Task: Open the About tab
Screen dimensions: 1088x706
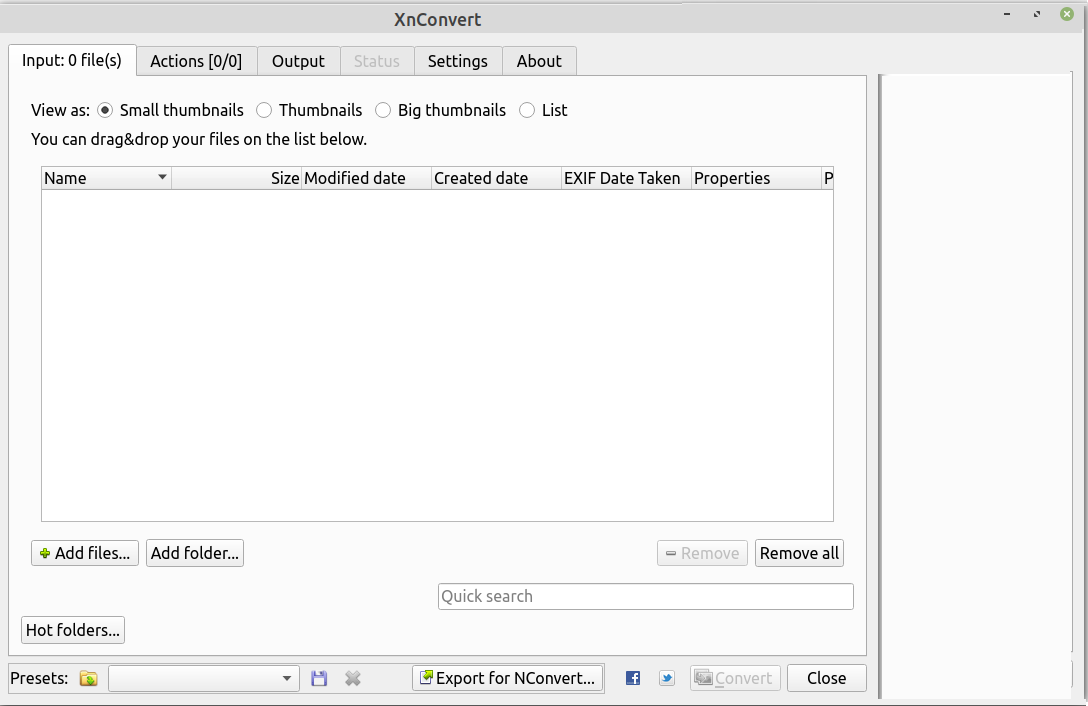Action: pos(539,61)
